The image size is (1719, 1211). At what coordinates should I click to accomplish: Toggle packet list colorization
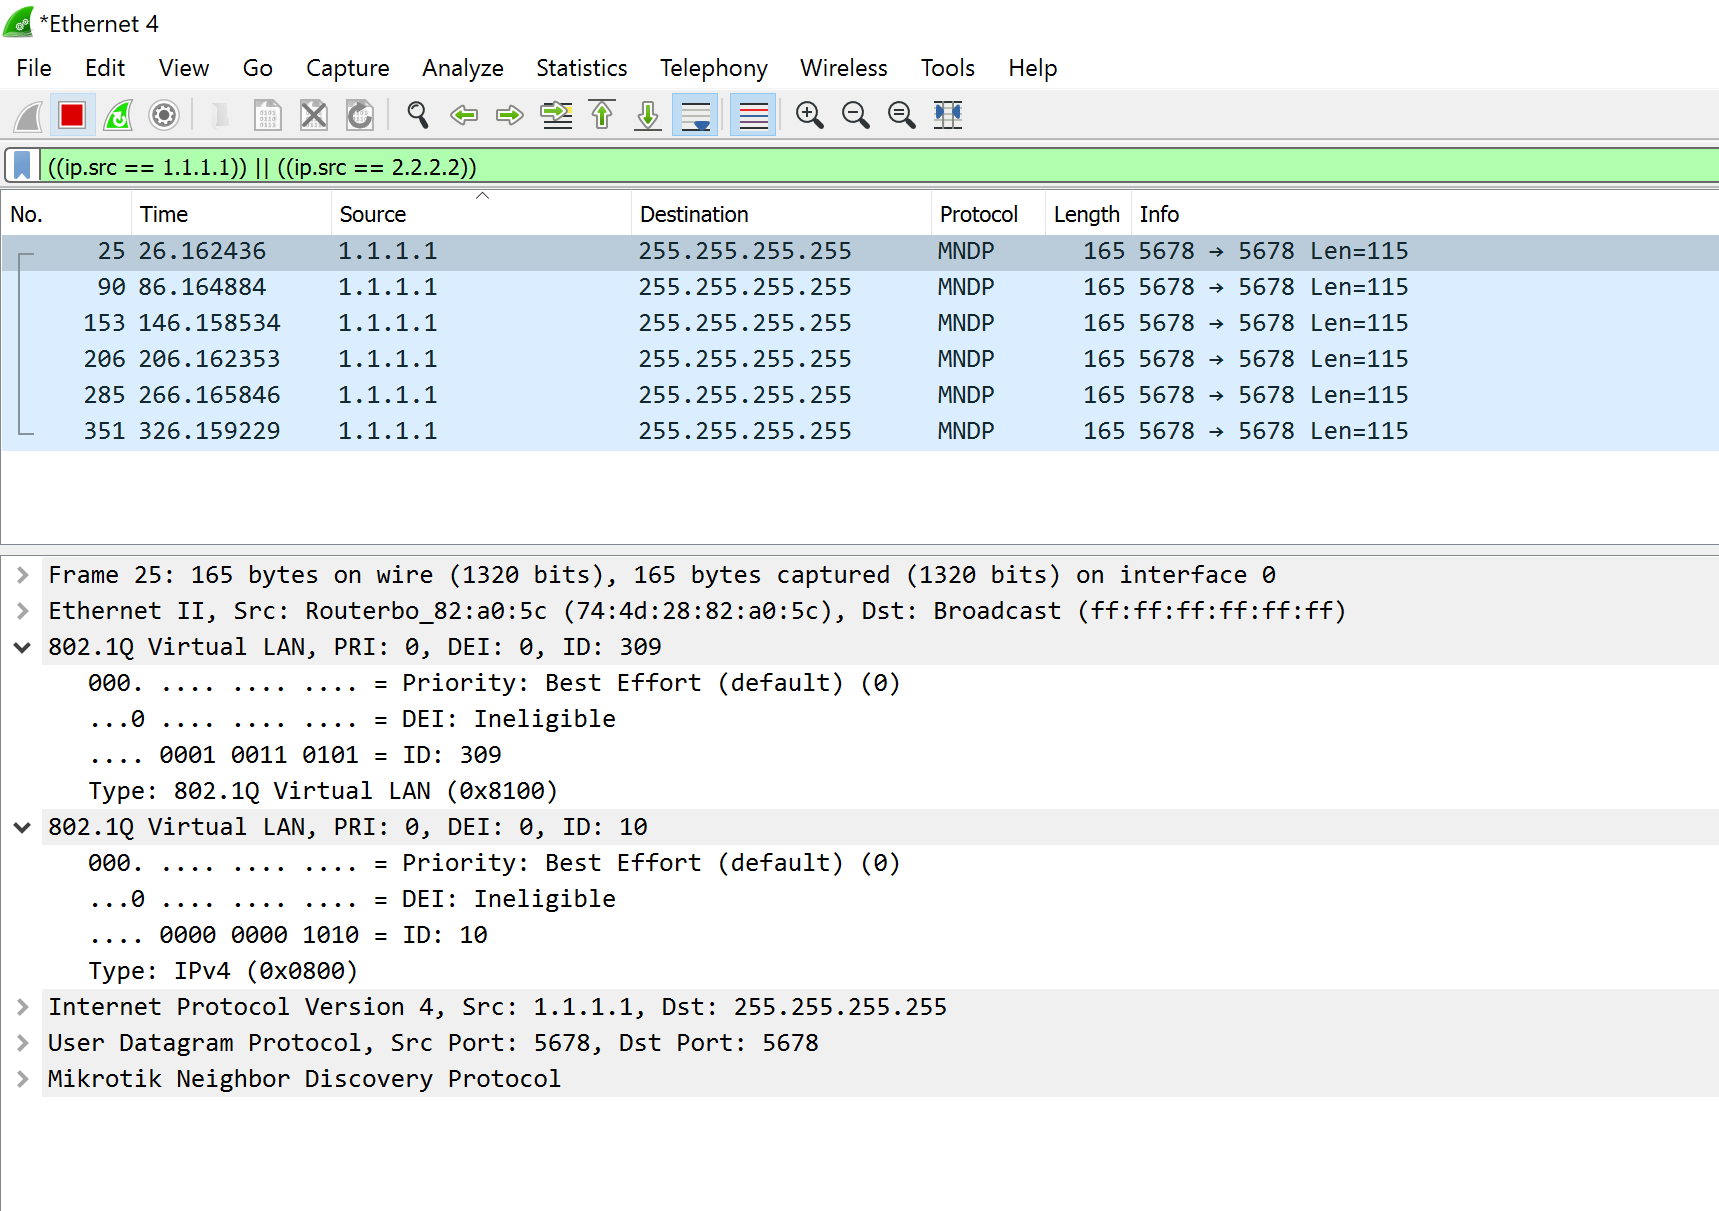pyautogui.click(x=753, y=115)
